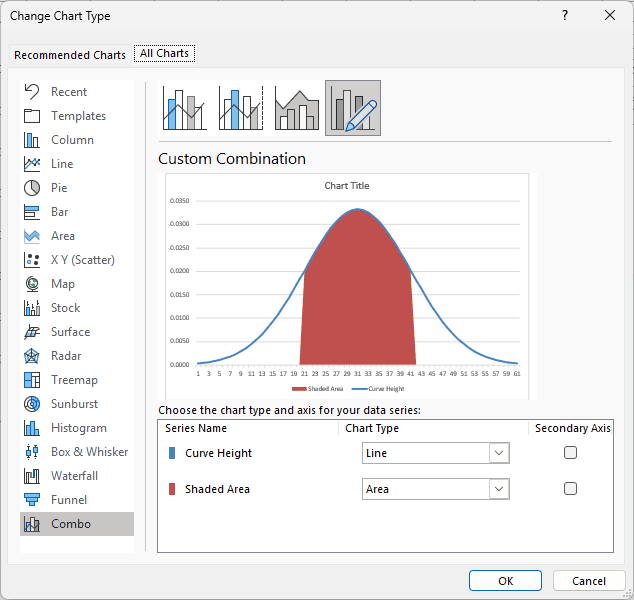Click the Shaded Area series name
Viewport: 634px width, 600px height.
coord(217,489)
